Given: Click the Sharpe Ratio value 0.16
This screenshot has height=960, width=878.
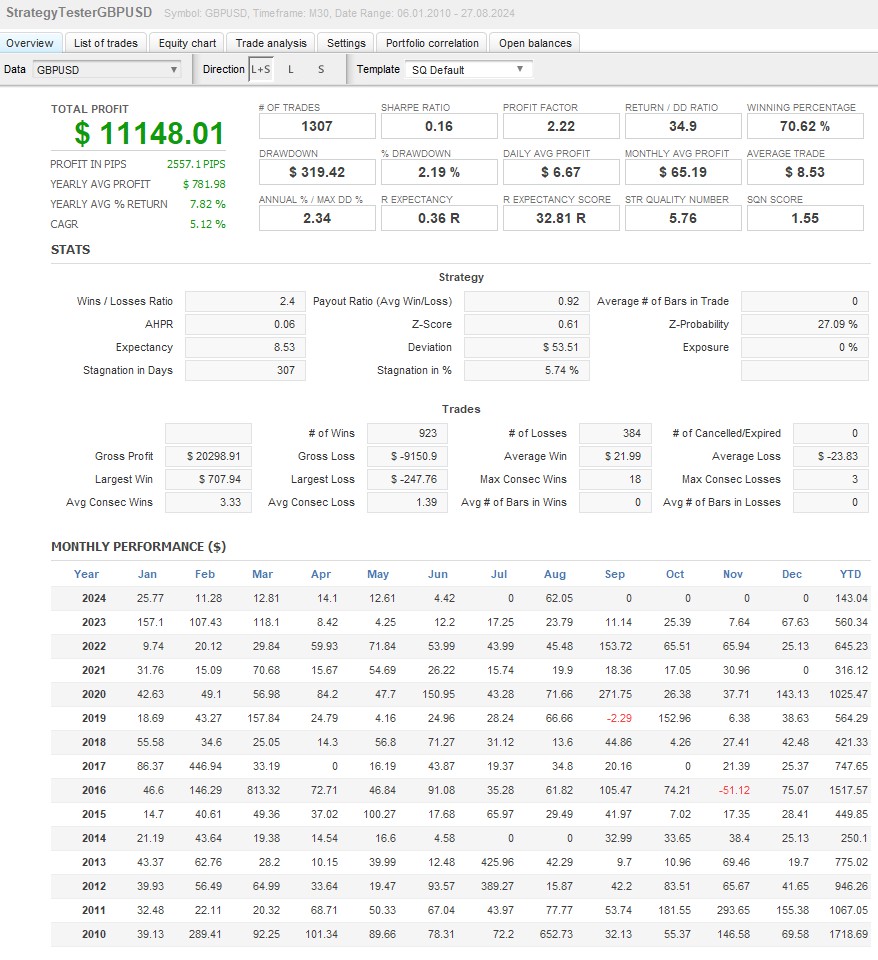Looking at the screenshot, I should (439, 127).
